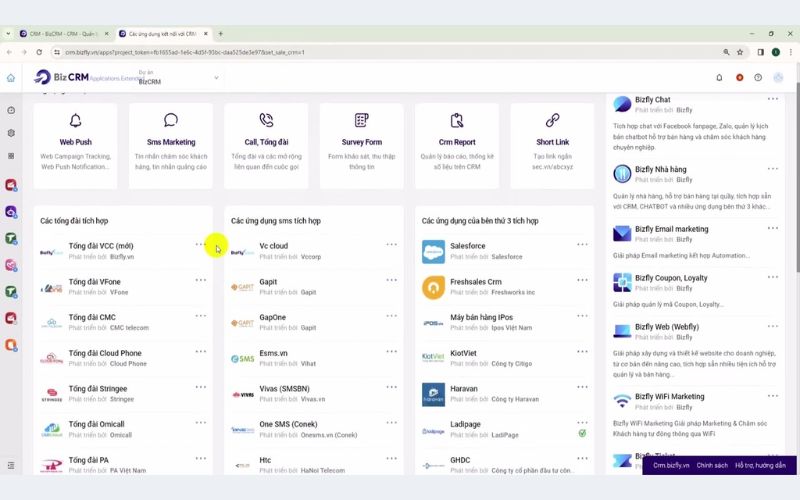Open three-dot menu for Vc cloud
Screen dimensions: 800x500
coord(391,244)
